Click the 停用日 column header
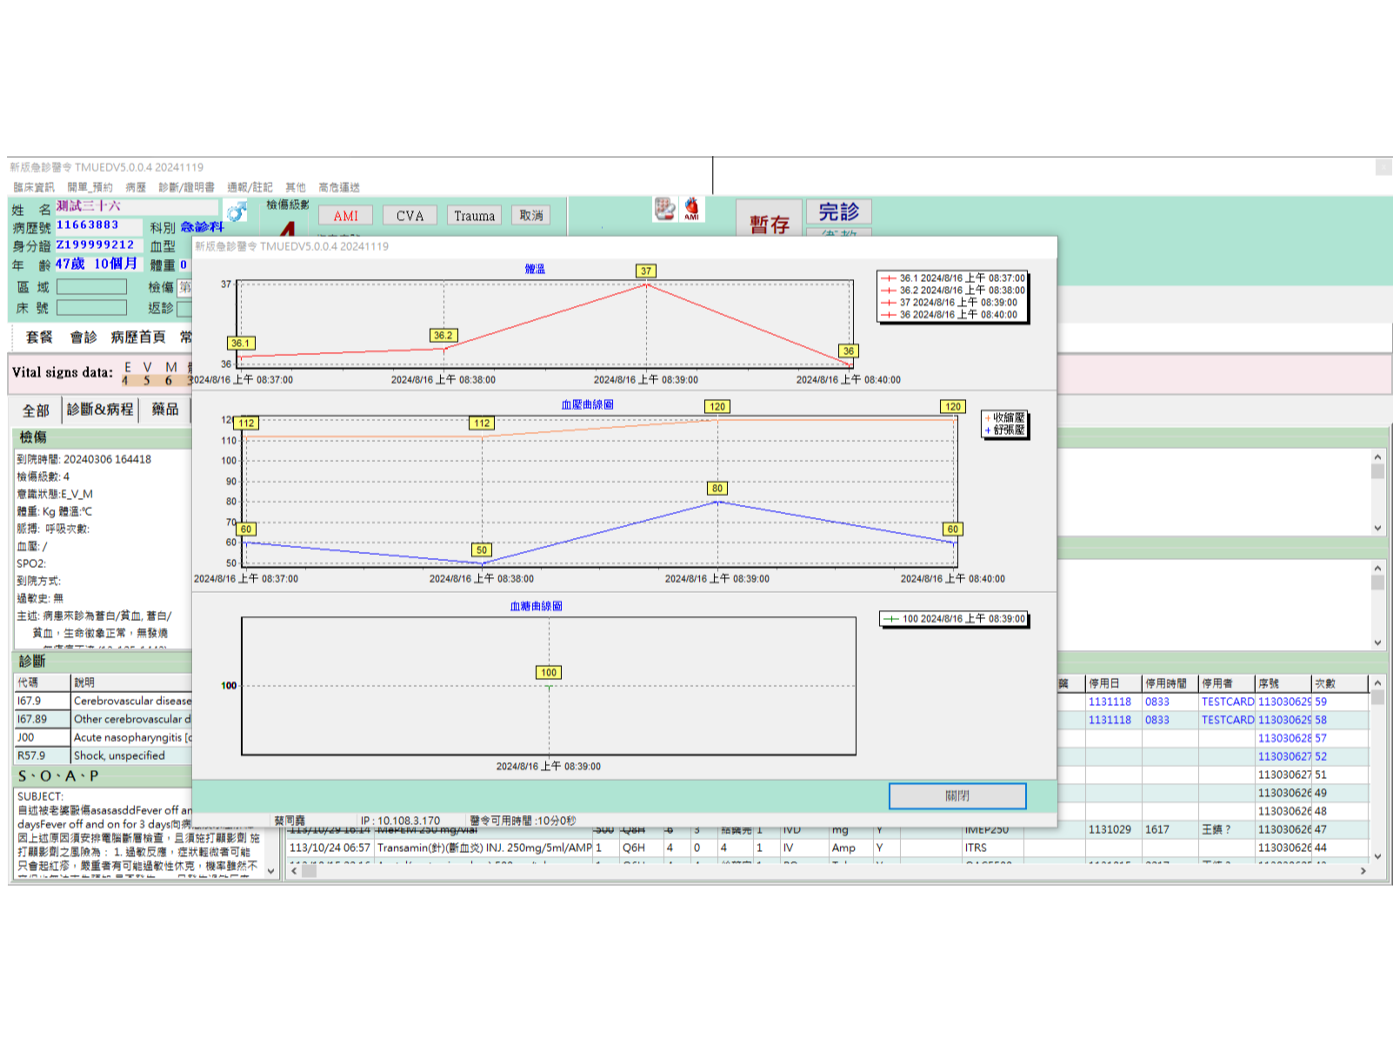 (x=1113, y=683)
